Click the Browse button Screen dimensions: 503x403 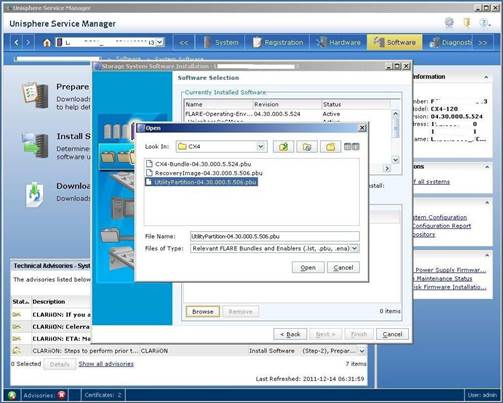[x=203, y=312]
